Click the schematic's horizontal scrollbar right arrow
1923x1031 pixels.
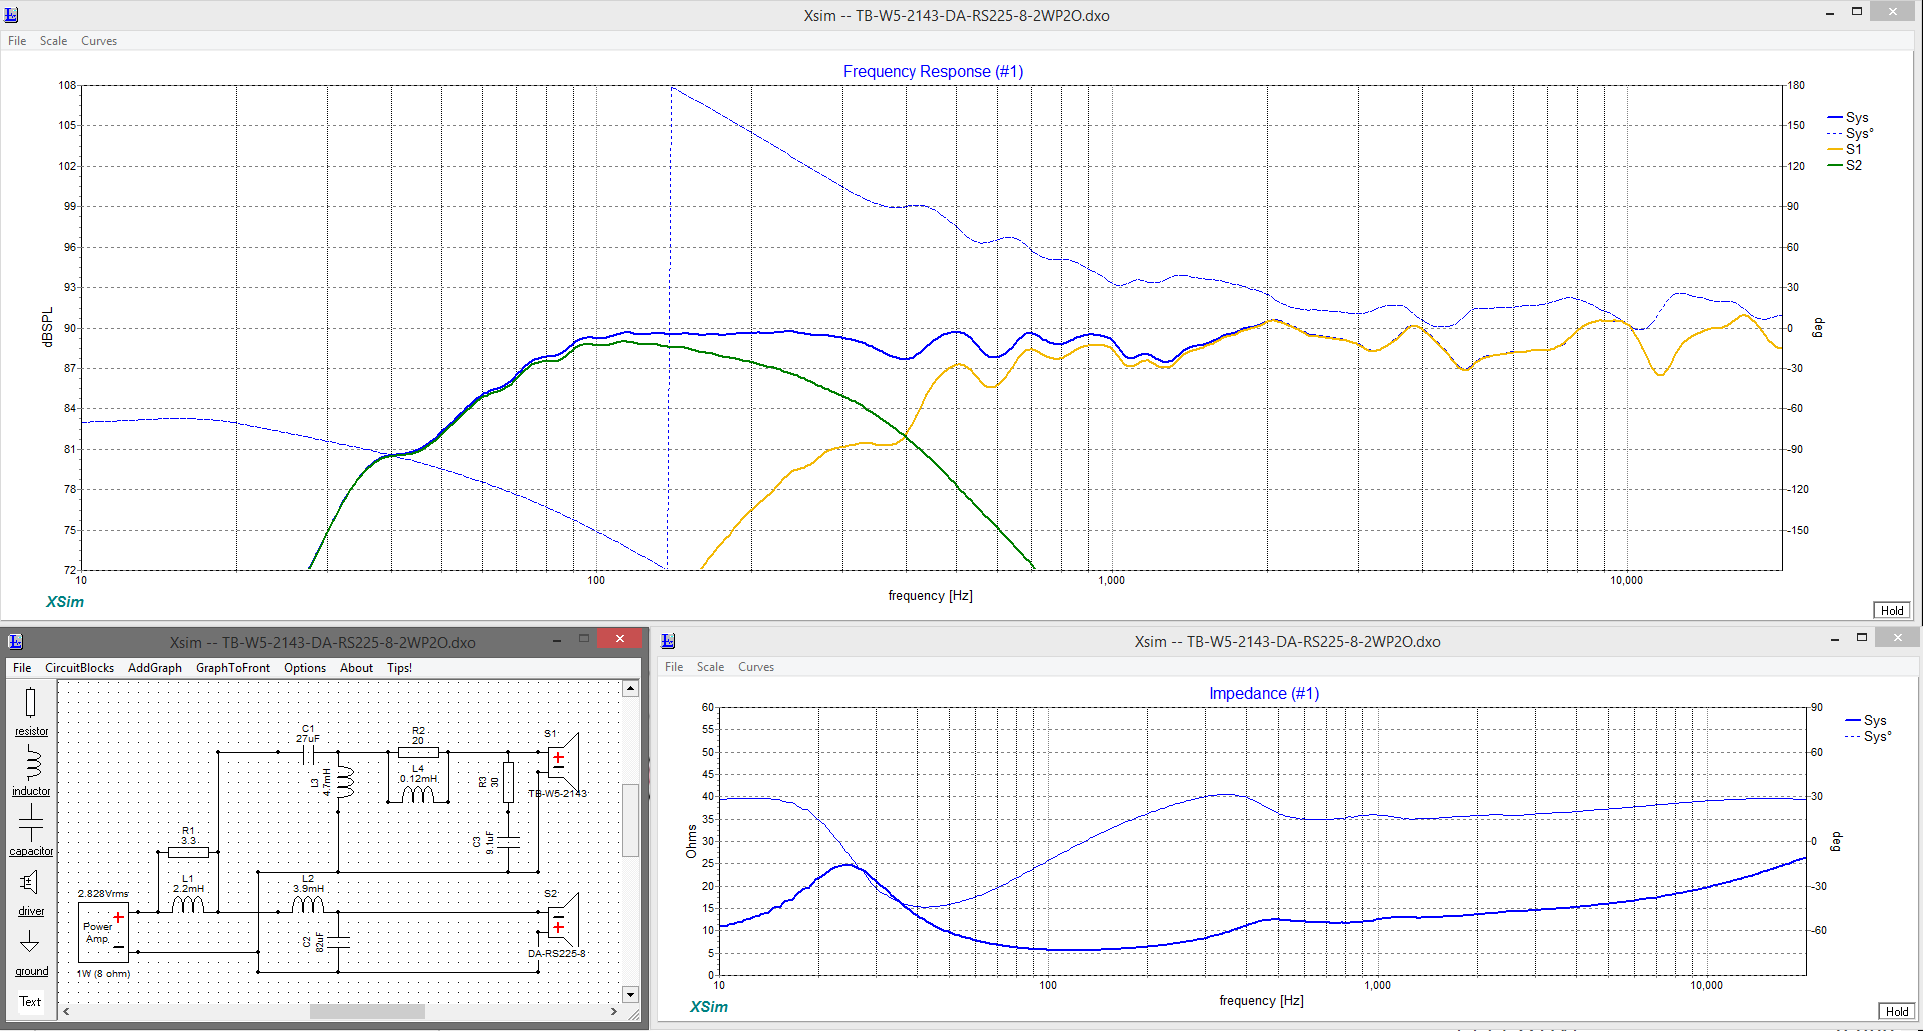click(614, 1011)
